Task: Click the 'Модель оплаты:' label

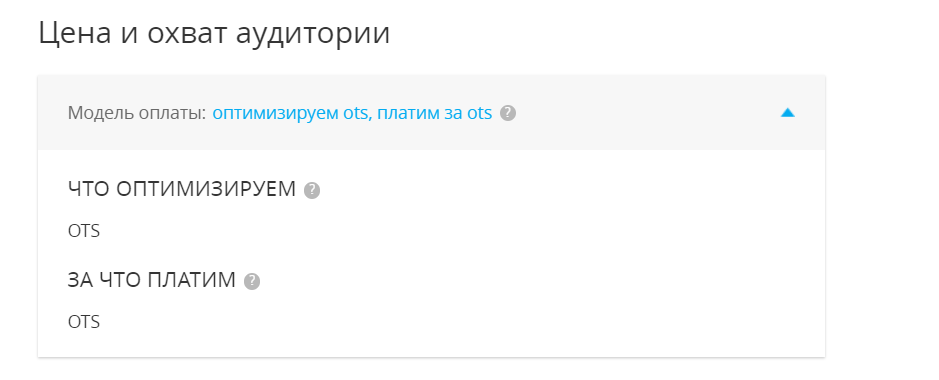Action: [x=137, y=113]
